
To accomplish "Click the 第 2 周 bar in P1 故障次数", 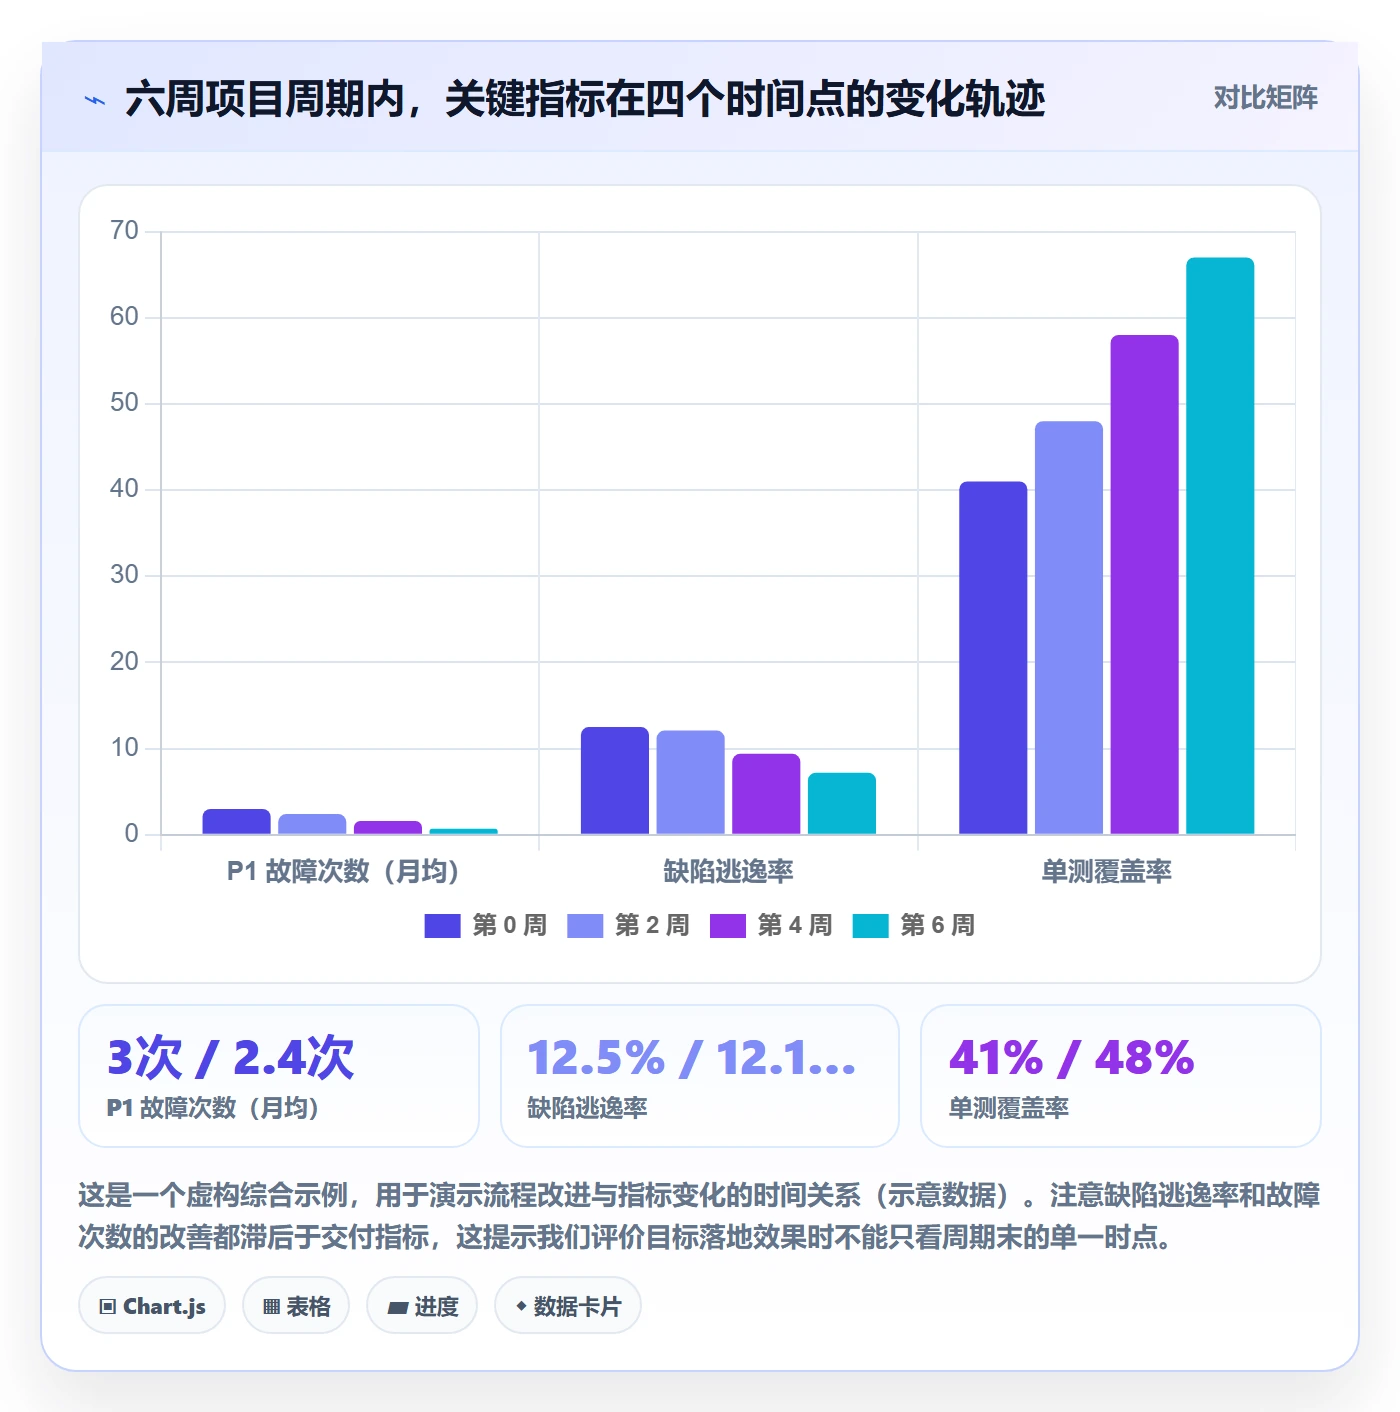I will tap(312, 824).
